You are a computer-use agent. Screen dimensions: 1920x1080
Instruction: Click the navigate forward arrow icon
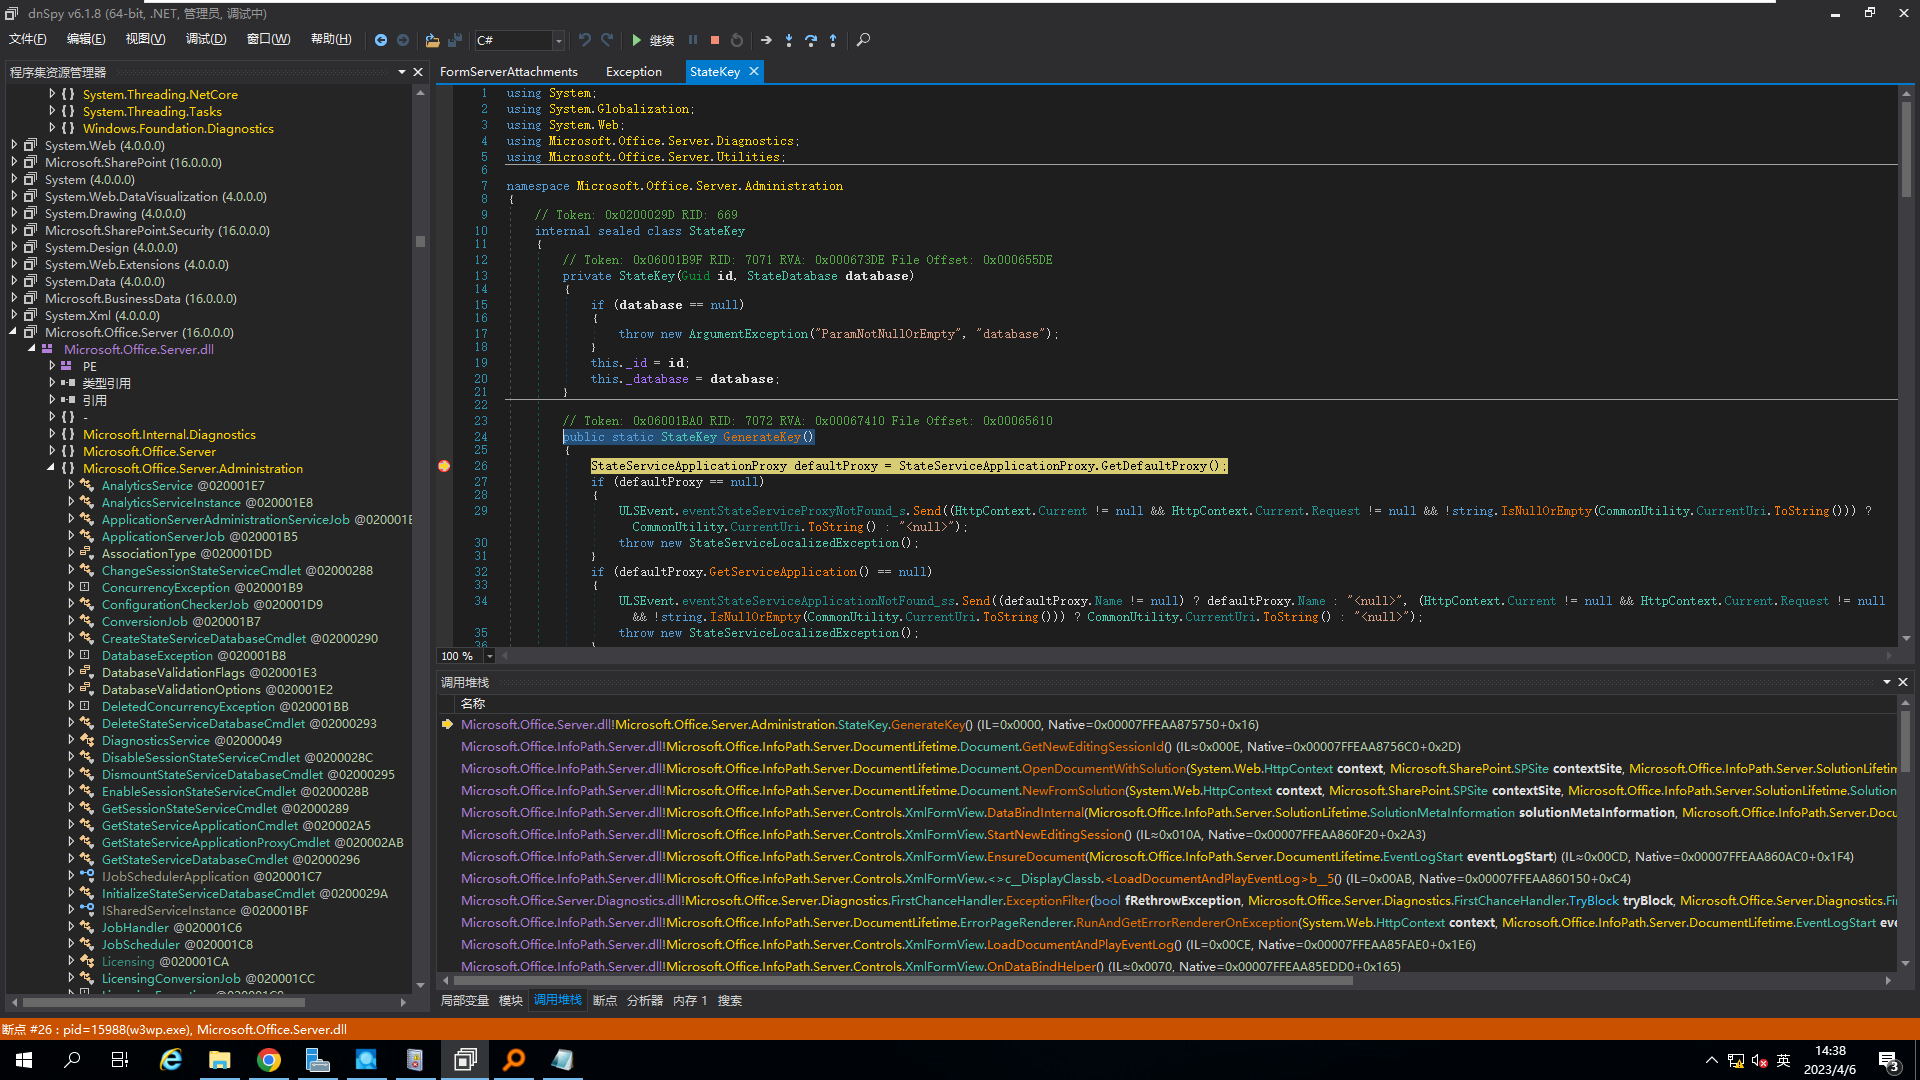click(x=403, y=40)
